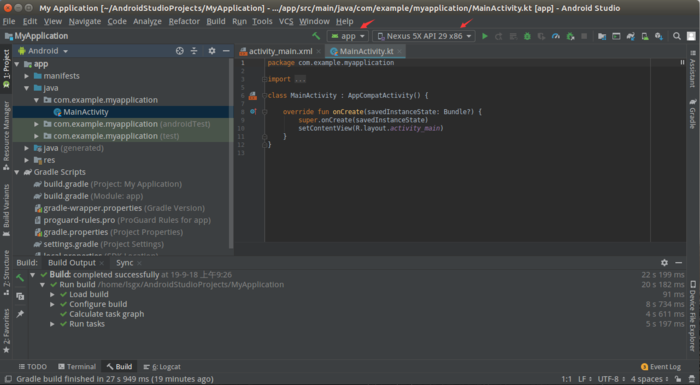Image resolution: width=700 pixels, height=385 pixels.
Task: Close the MainActivity.kt tab
Action: pyautogui.click(x=400, y=51)
